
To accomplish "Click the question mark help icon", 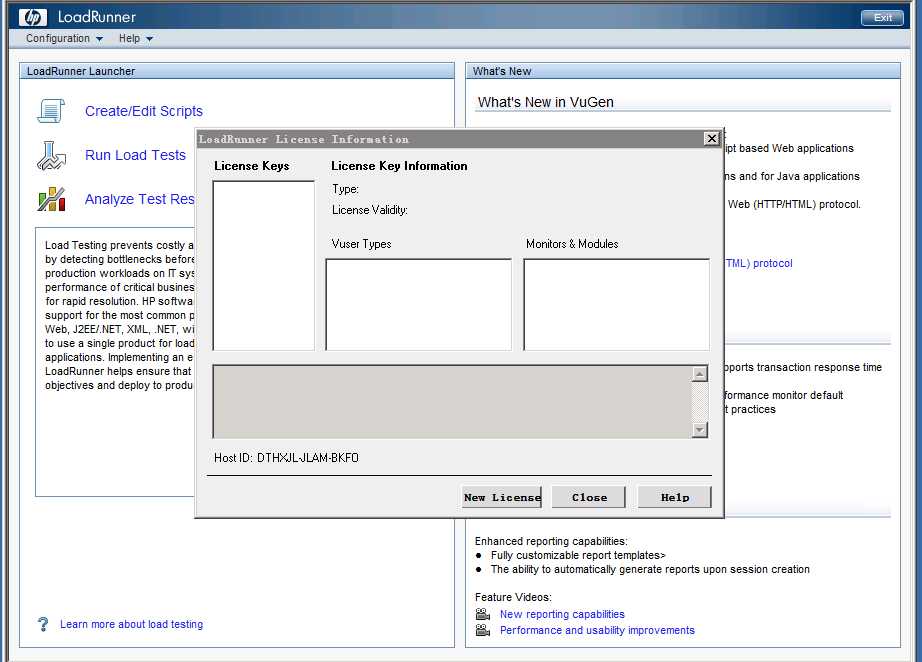I will [43, 624].
